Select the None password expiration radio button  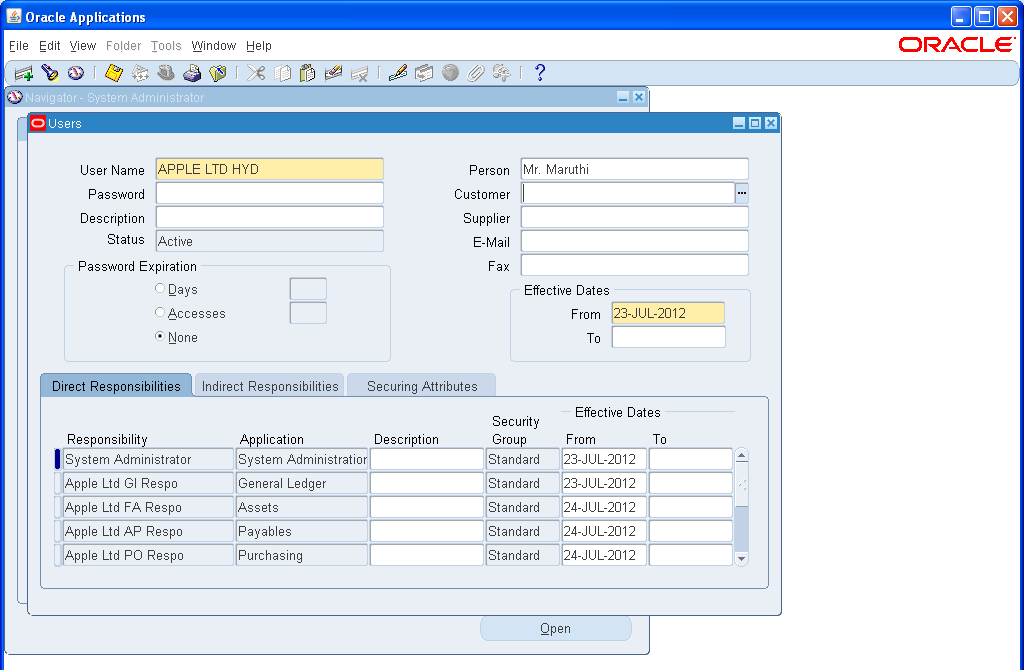tap(159, 337)
